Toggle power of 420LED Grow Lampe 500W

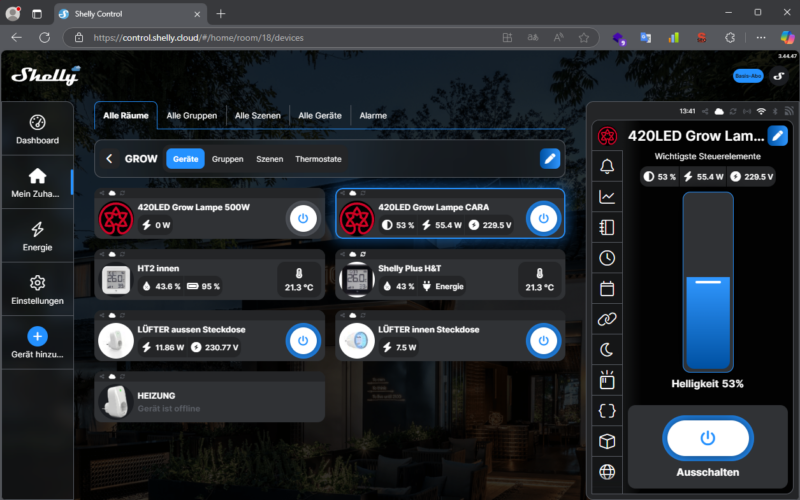(x=302, y=217)
